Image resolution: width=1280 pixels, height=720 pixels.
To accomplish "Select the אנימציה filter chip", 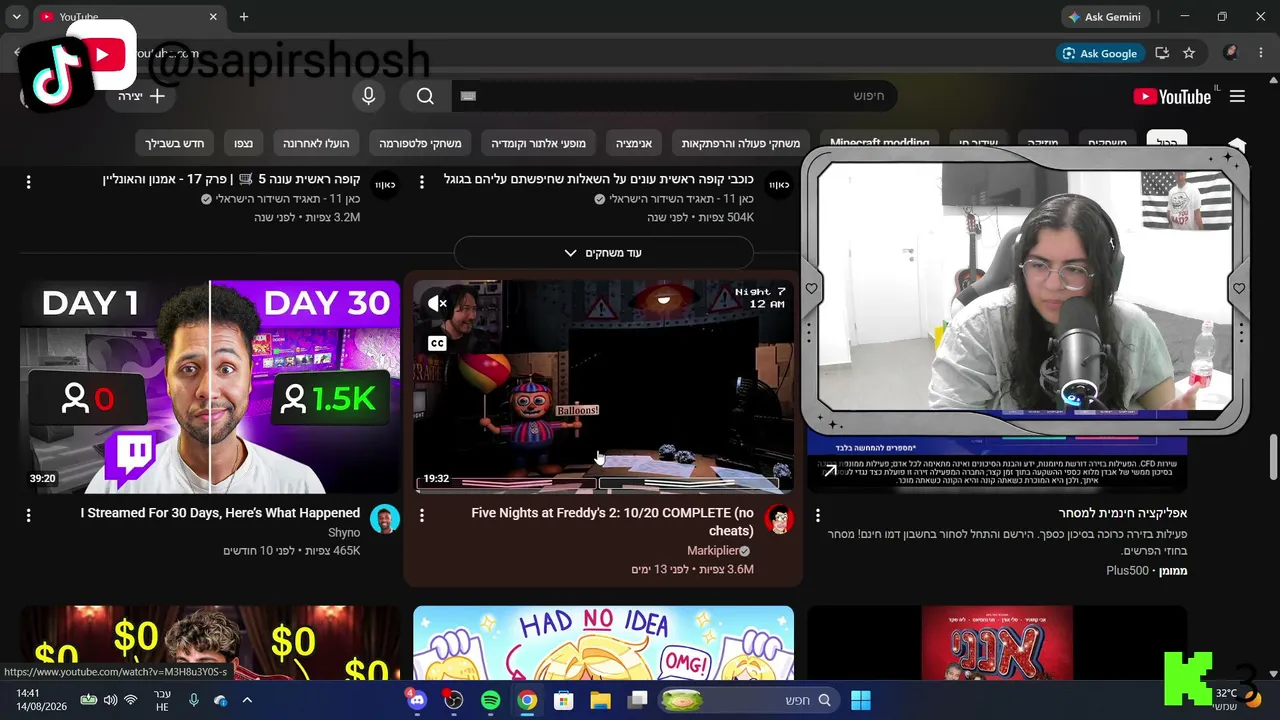I will coord(634,143).
